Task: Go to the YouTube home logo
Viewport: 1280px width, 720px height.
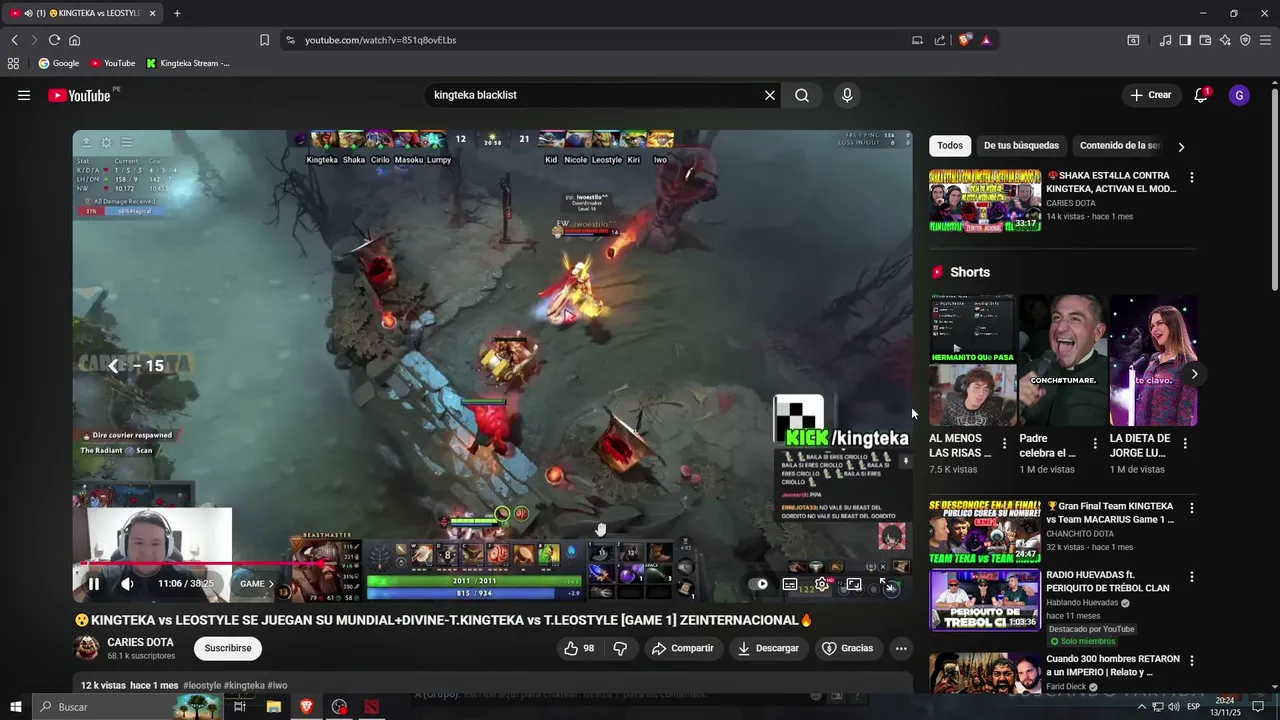Action: pyautogui.click(x=79, y=95)
